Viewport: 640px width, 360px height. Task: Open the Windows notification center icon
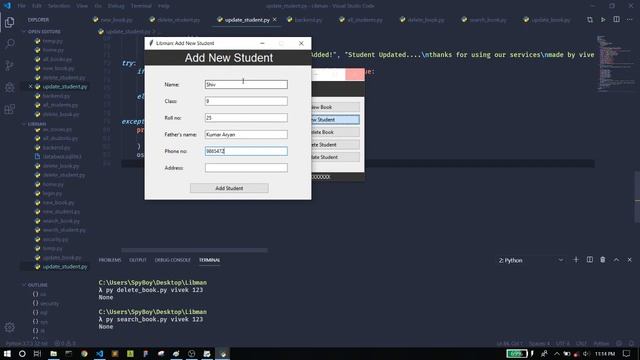[x=627, y=353]
